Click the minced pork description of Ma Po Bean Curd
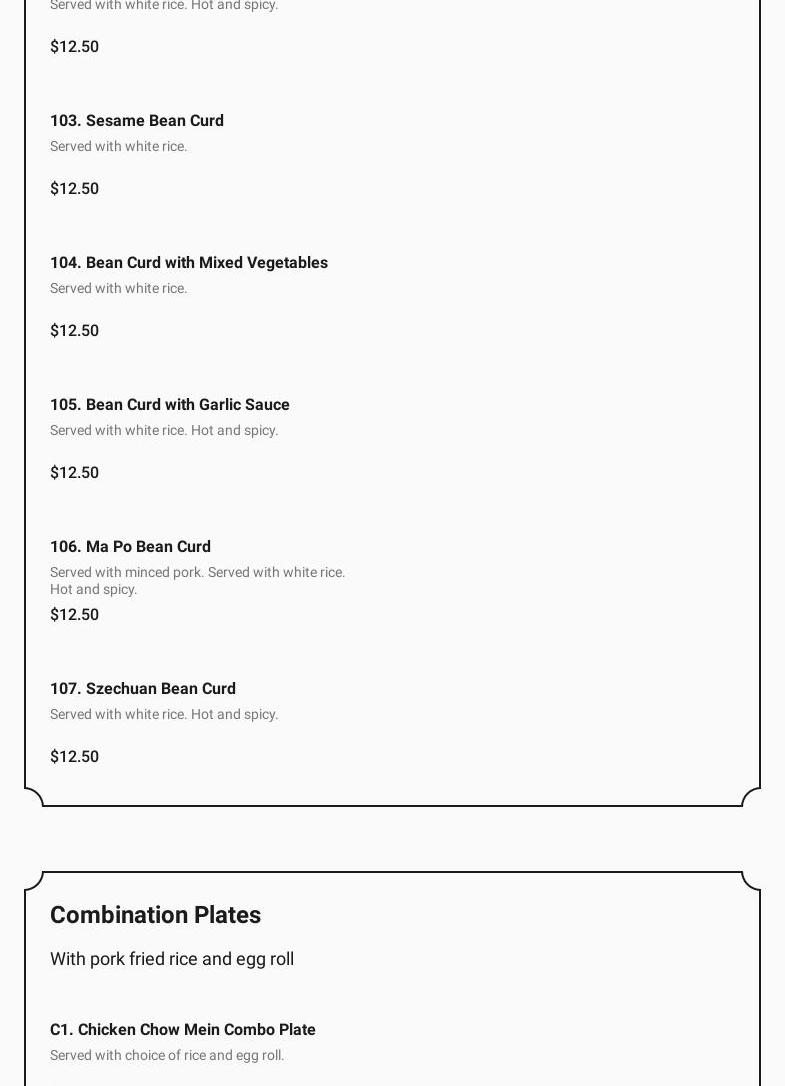The height and width of the screenshot is (1086, 785). pyautogui.click(x=197, y=573)
